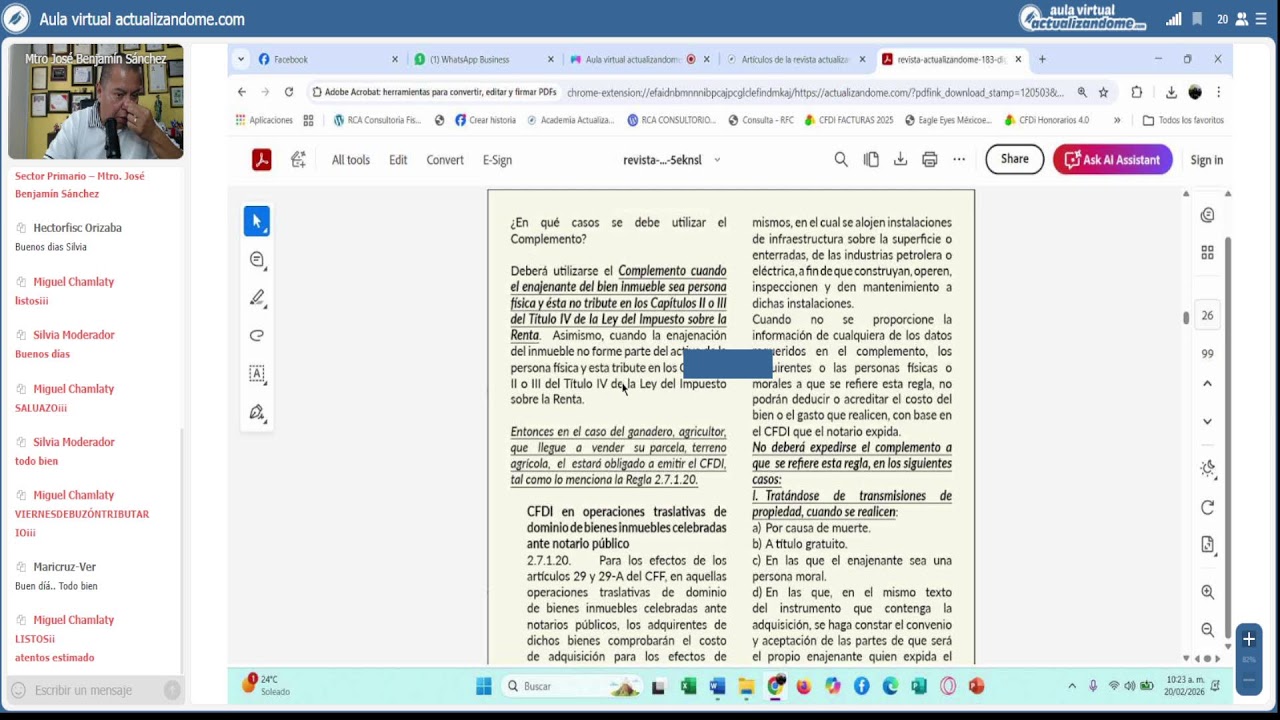Viewport: 1280px width, 720px height.
Task: Click Ask AI Assistant button
Action: point(1112,159)
